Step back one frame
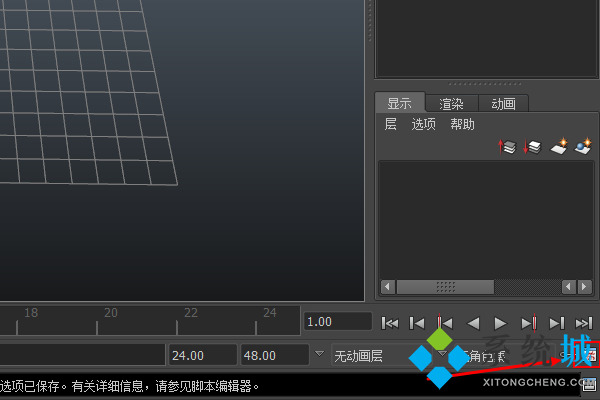The width and height of the screenshot is (600, 400). tap(418, 322)
